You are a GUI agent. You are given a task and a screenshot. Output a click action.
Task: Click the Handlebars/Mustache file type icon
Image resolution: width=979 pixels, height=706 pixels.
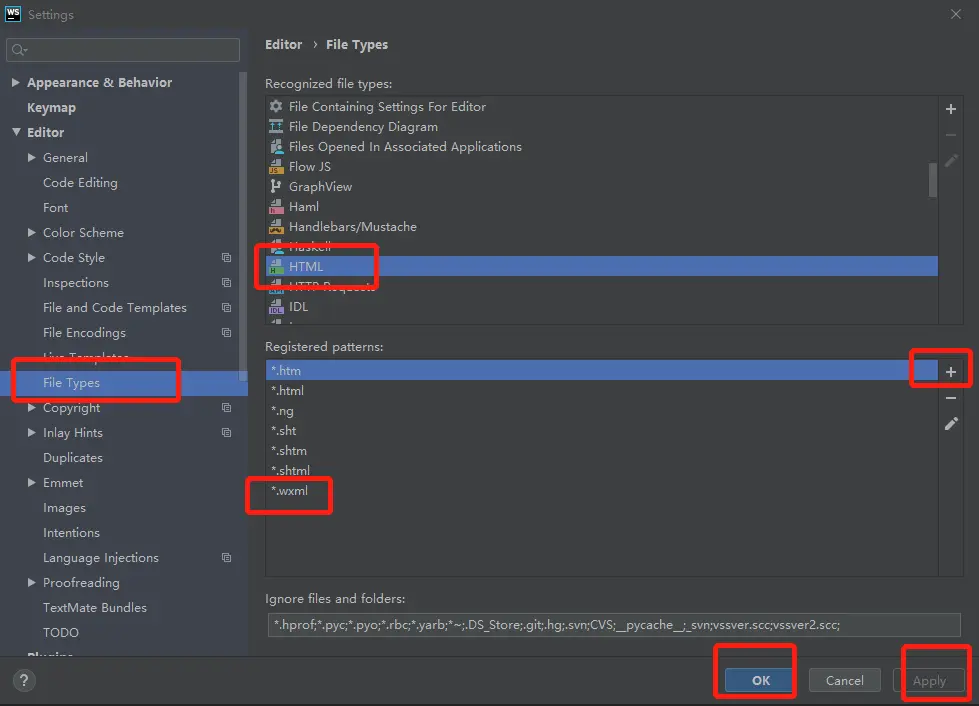275,227
